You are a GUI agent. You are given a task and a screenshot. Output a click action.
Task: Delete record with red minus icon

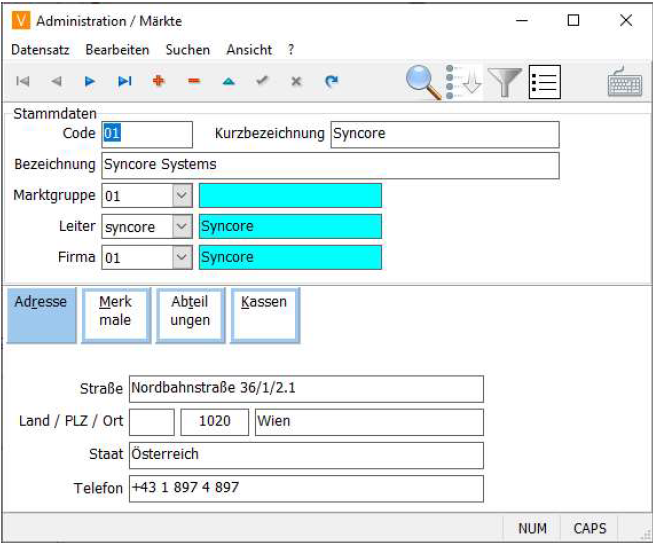point(193,82)
